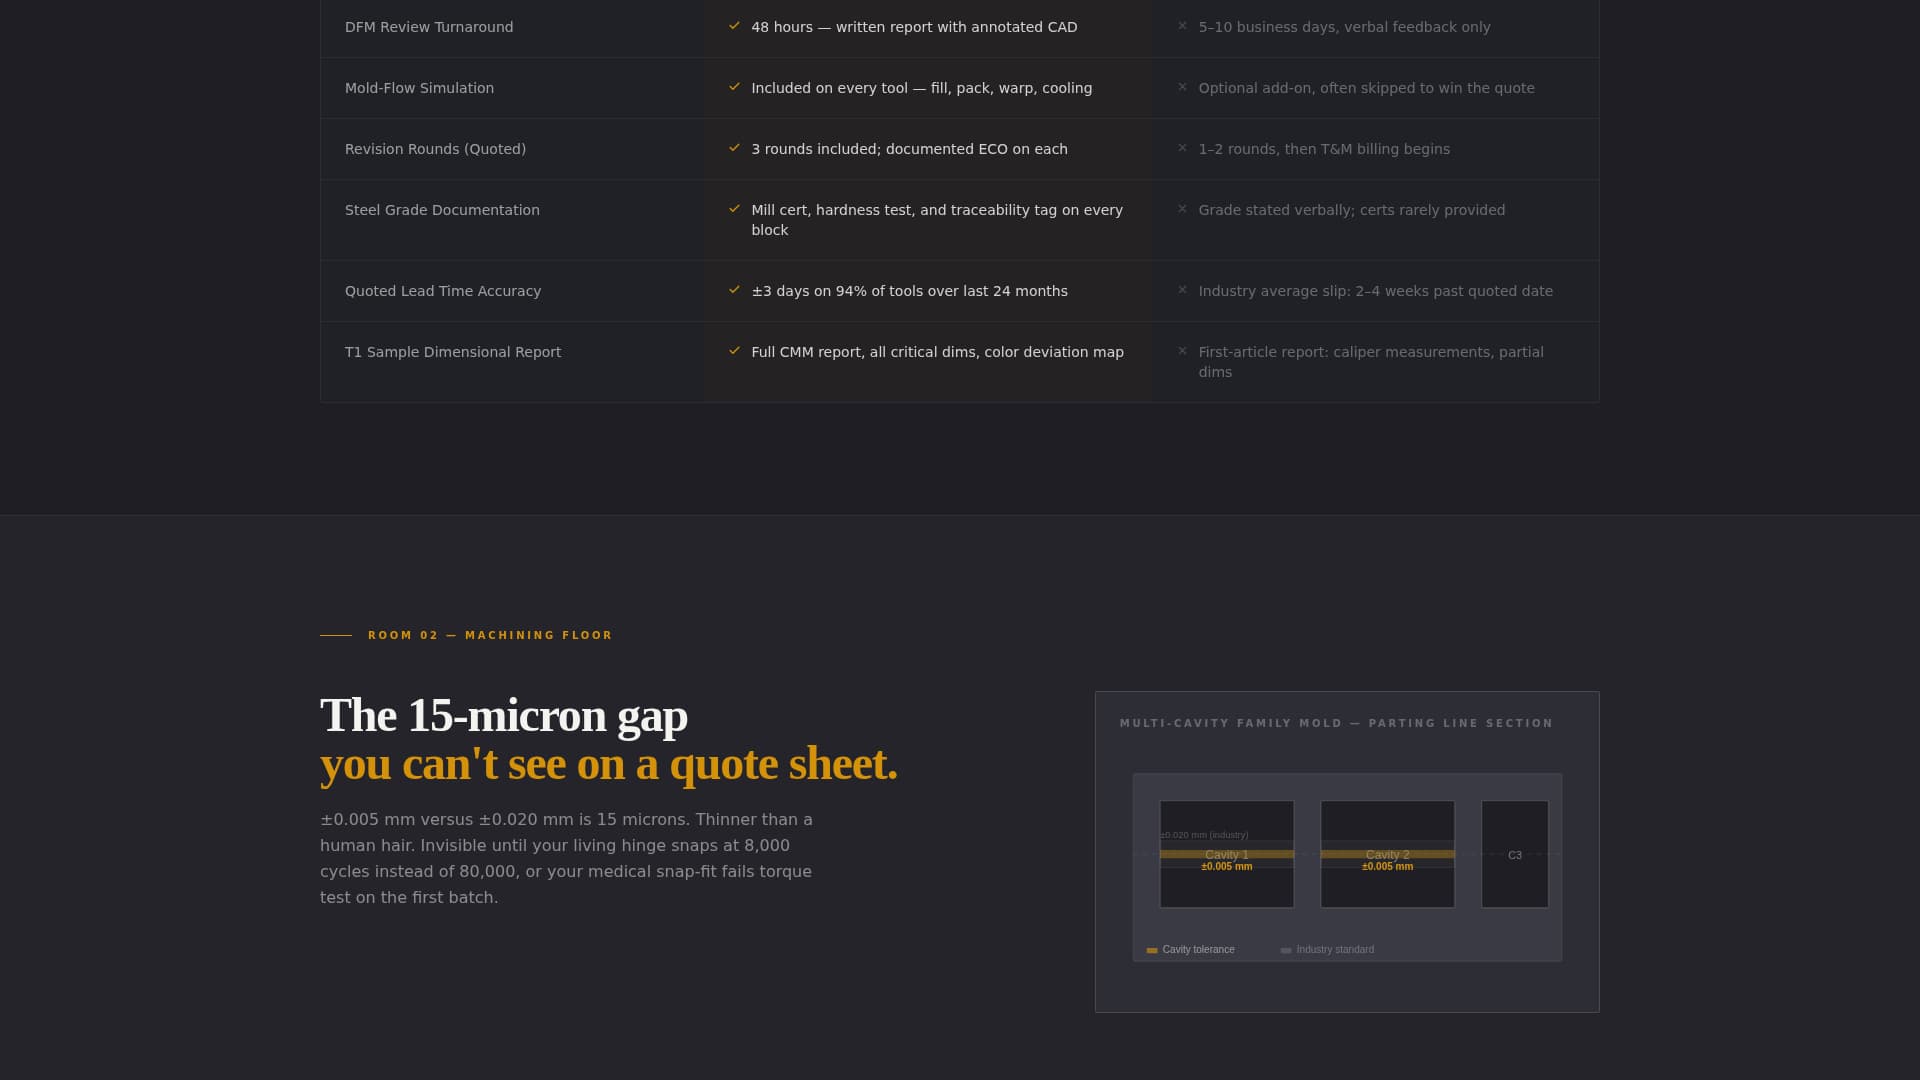Expand the 'ROOM 02 — MACHINING FLOOR' section label
Image resolution: width=1920 pixels, height=1080 pixels.
pyautogui.click(x=489, y=635)
